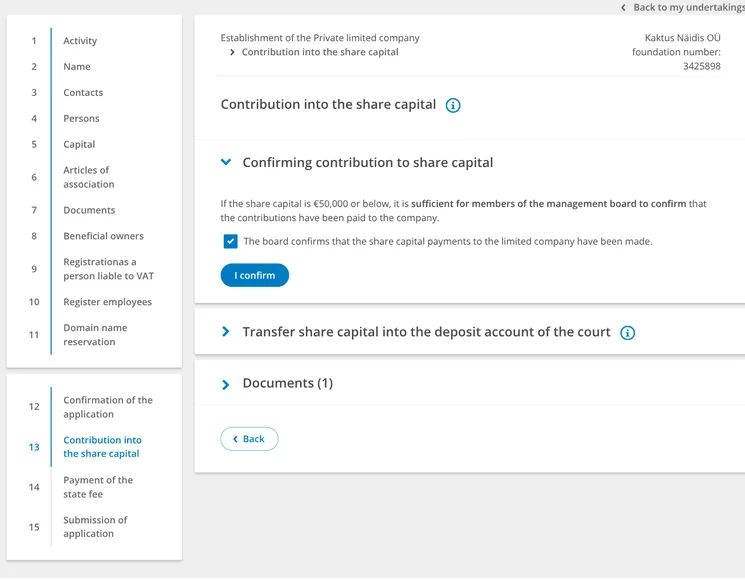This screenshot has width=745, height=581.
Task: Click company name Kaktus Näidis OÜ
Action: (682, 38)
